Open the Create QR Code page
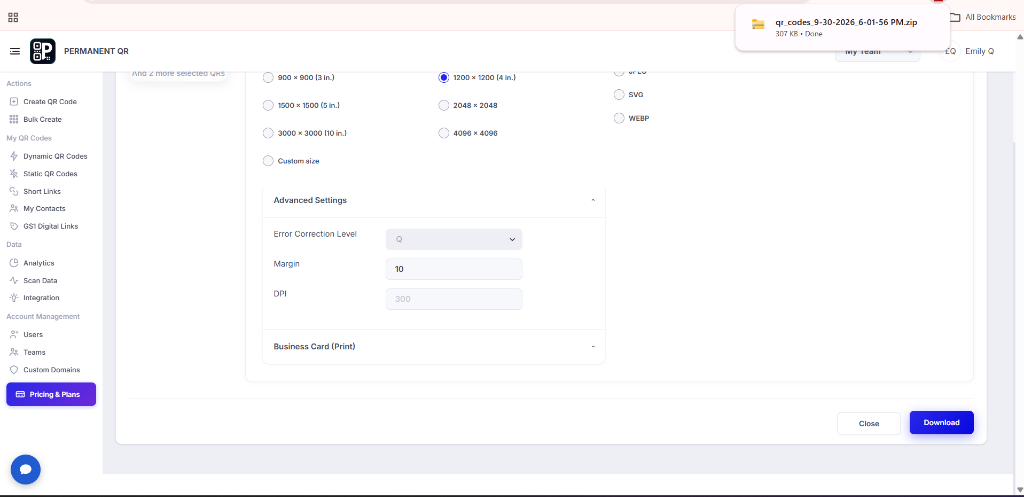The width and height of the screenshot is (1024, 497). [50, 102]
